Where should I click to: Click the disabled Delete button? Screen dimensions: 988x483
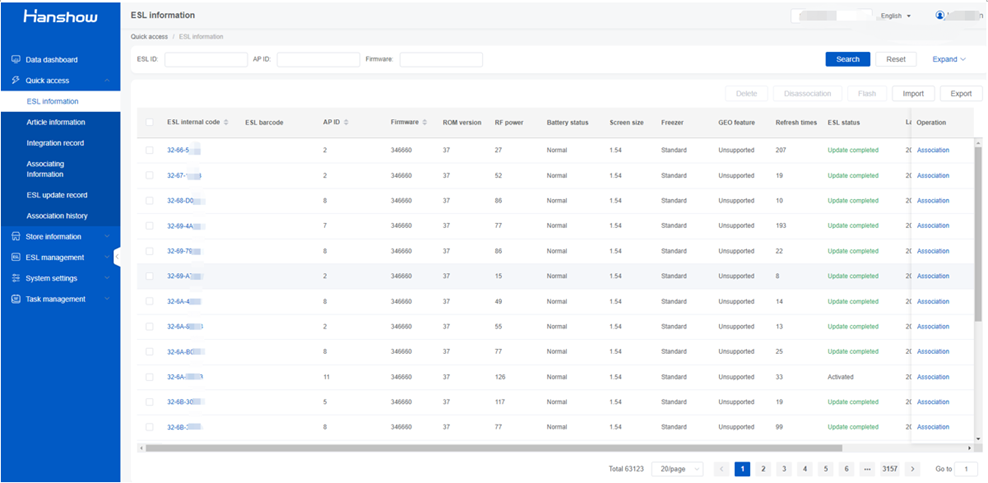pos(746,93)
